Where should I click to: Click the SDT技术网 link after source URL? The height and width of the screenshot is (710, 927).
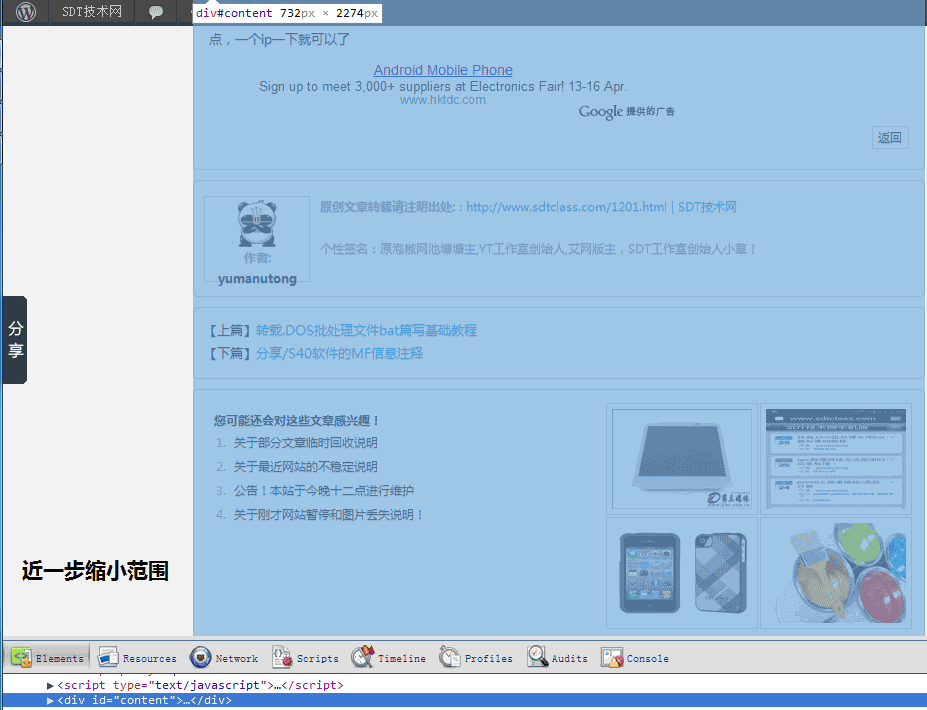click(x=707, y=207)
